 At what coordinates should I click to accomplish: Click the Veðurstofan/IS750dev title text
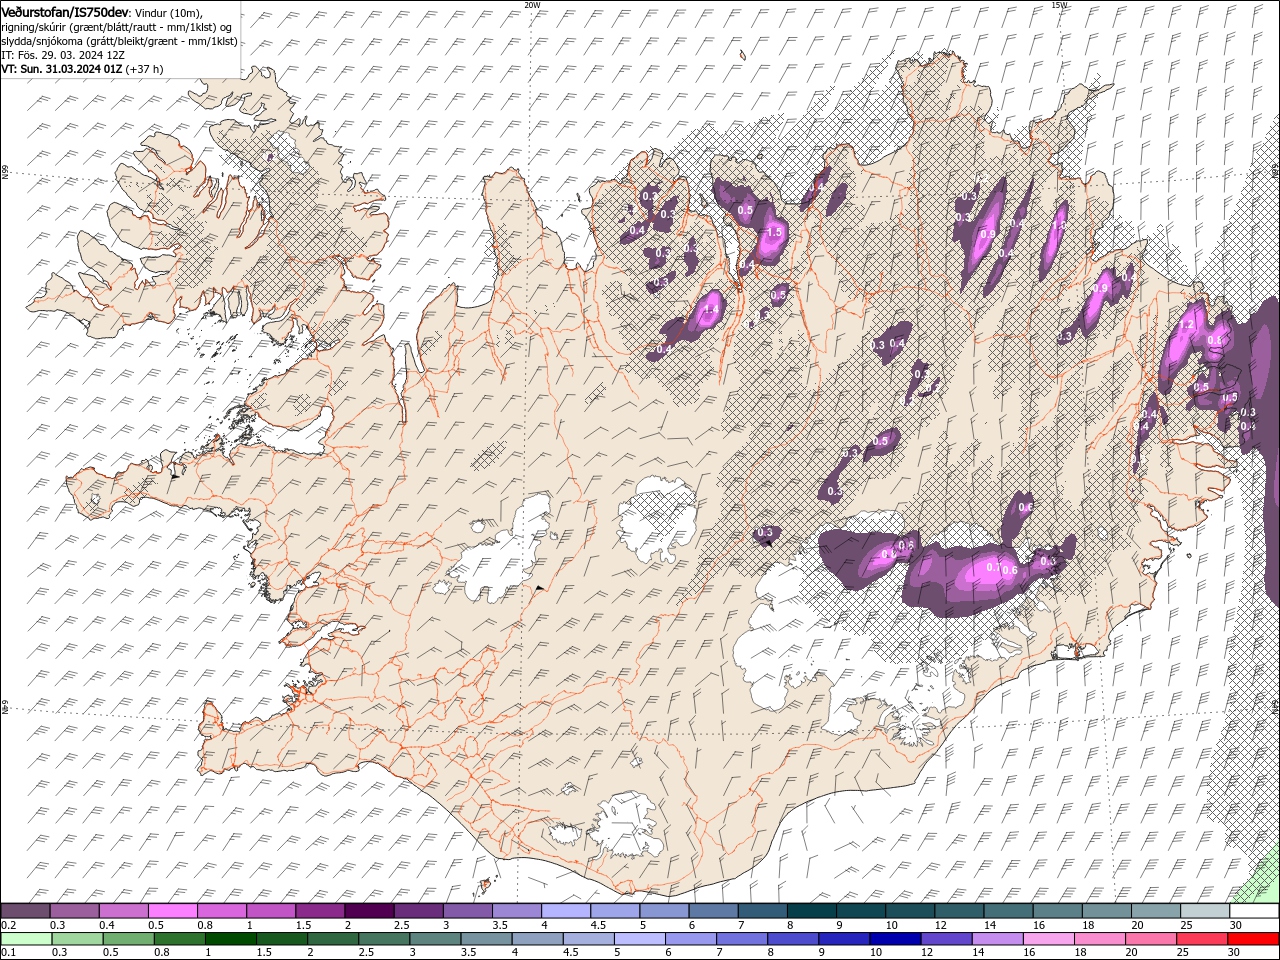[65, 11]
